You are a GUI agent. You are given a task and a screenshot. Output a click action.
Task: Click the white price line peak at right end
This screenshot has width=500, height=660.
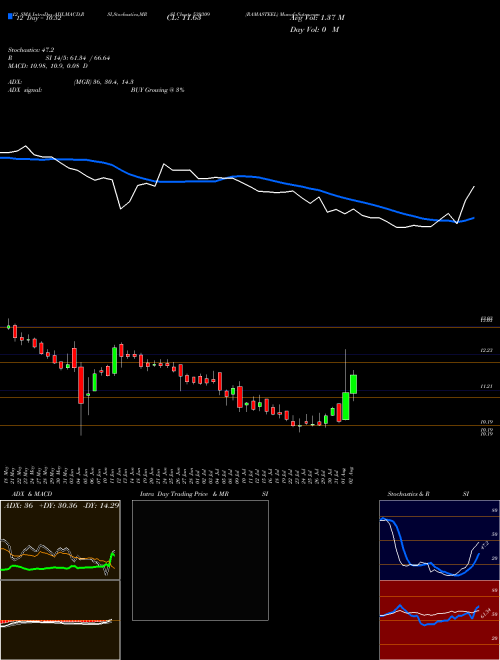tap(474, 186)
